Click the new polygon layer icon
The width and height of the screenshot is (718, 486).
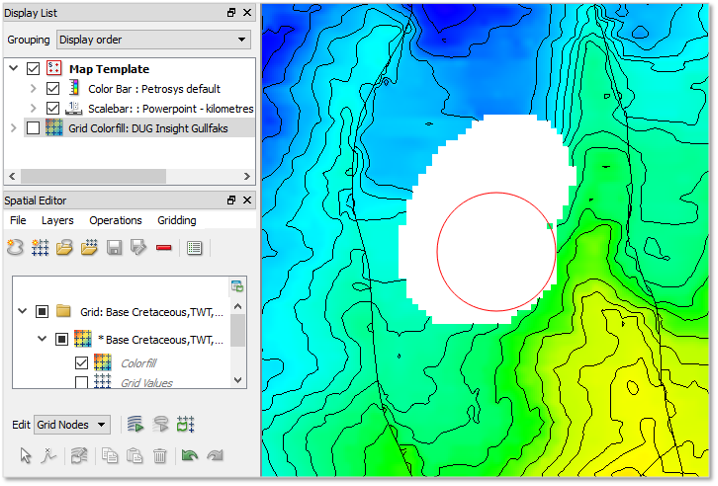coord(15,247)
